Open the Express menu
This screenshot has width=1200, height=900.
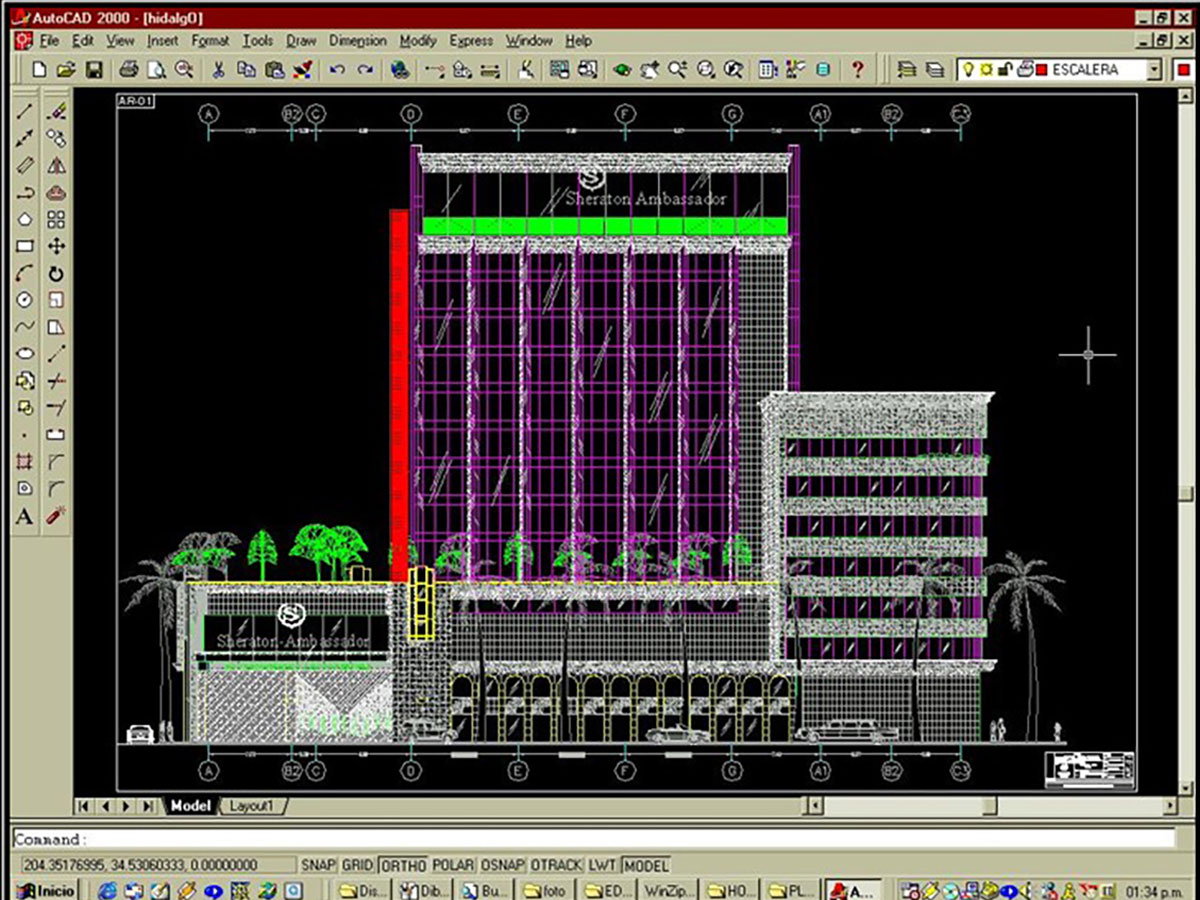pyautogui.click(x=471, y=41)
